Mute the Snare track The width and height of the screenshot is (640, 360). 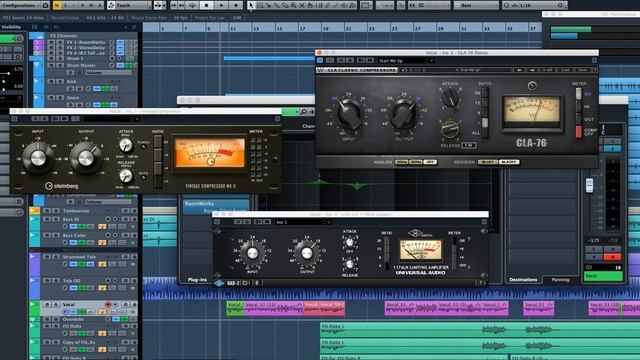pyautogui.click(x=51, y=98)
